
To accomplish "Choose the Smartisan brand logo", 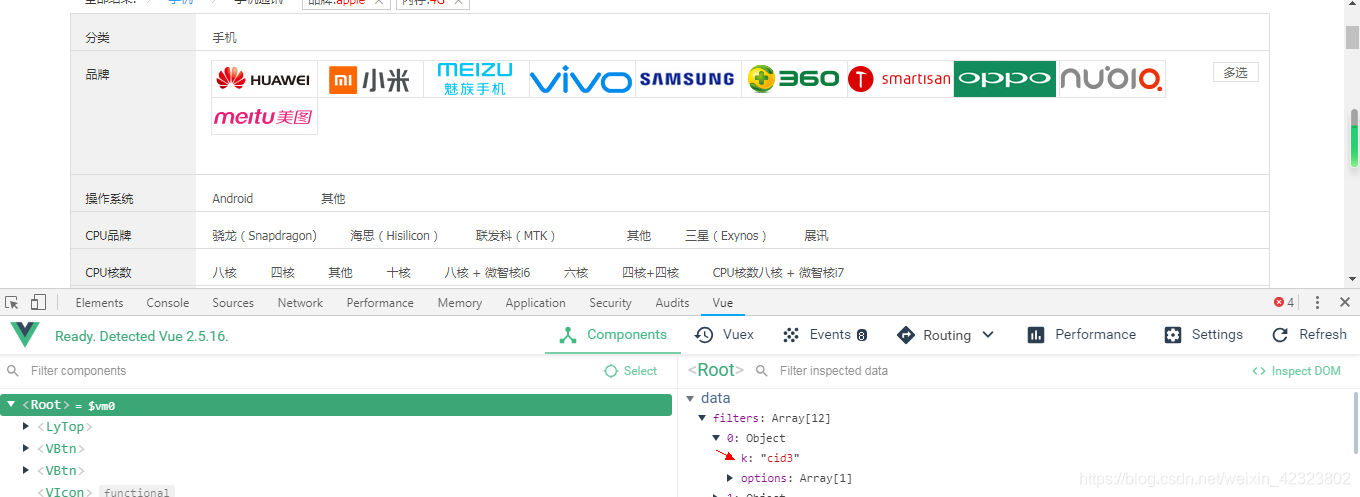I will pyautogui.click(x=900, y=79).
